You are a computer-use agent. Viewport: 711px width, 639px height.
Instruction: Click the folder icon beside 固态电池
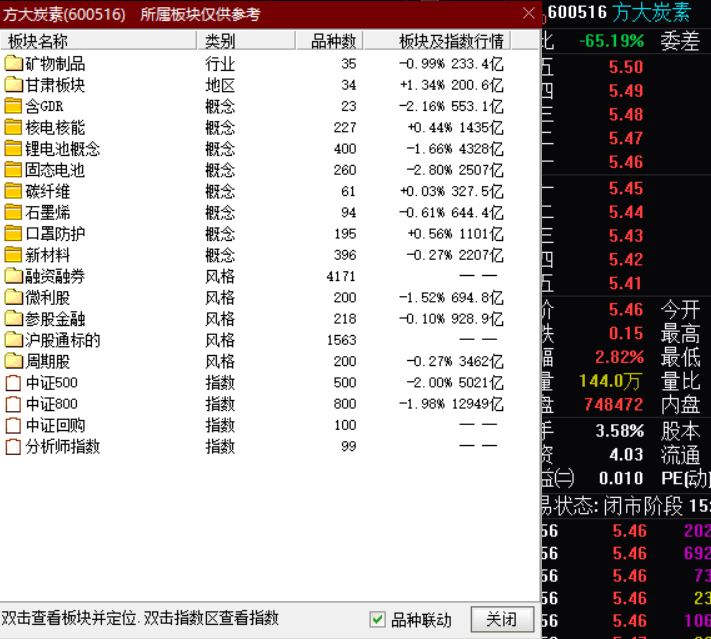14,170
